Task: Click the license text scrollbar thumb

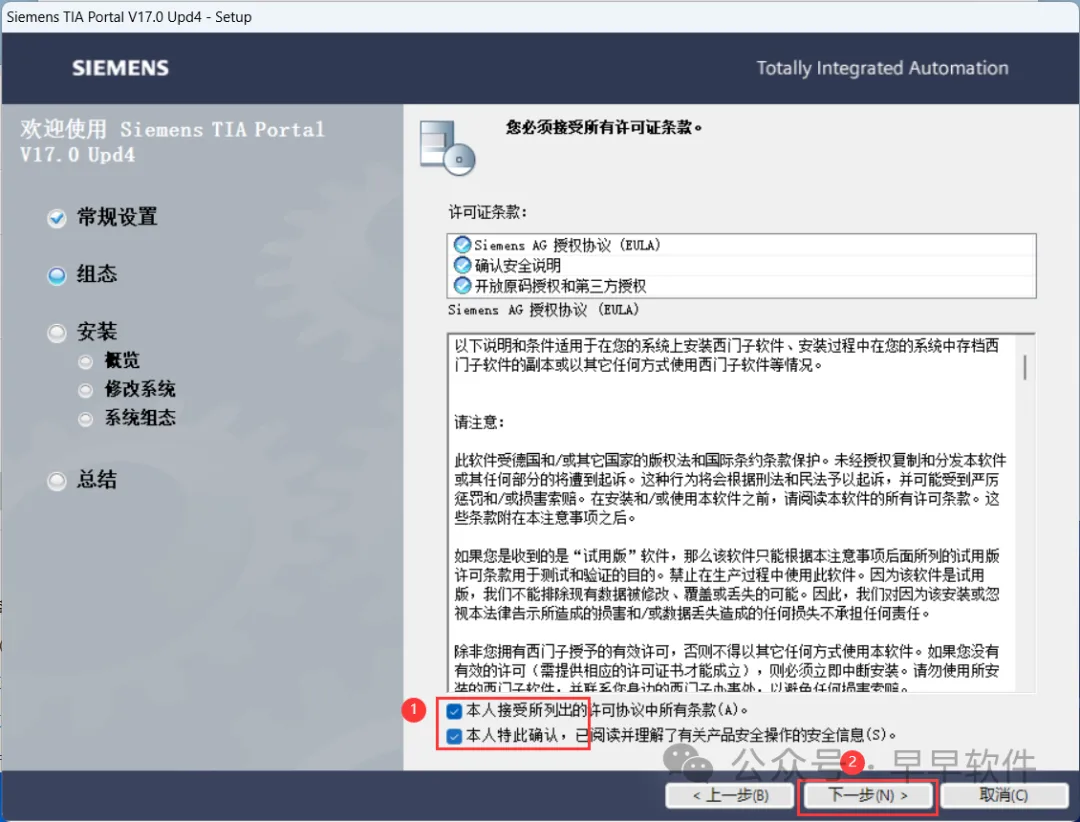Action: tap(1025, 367)
